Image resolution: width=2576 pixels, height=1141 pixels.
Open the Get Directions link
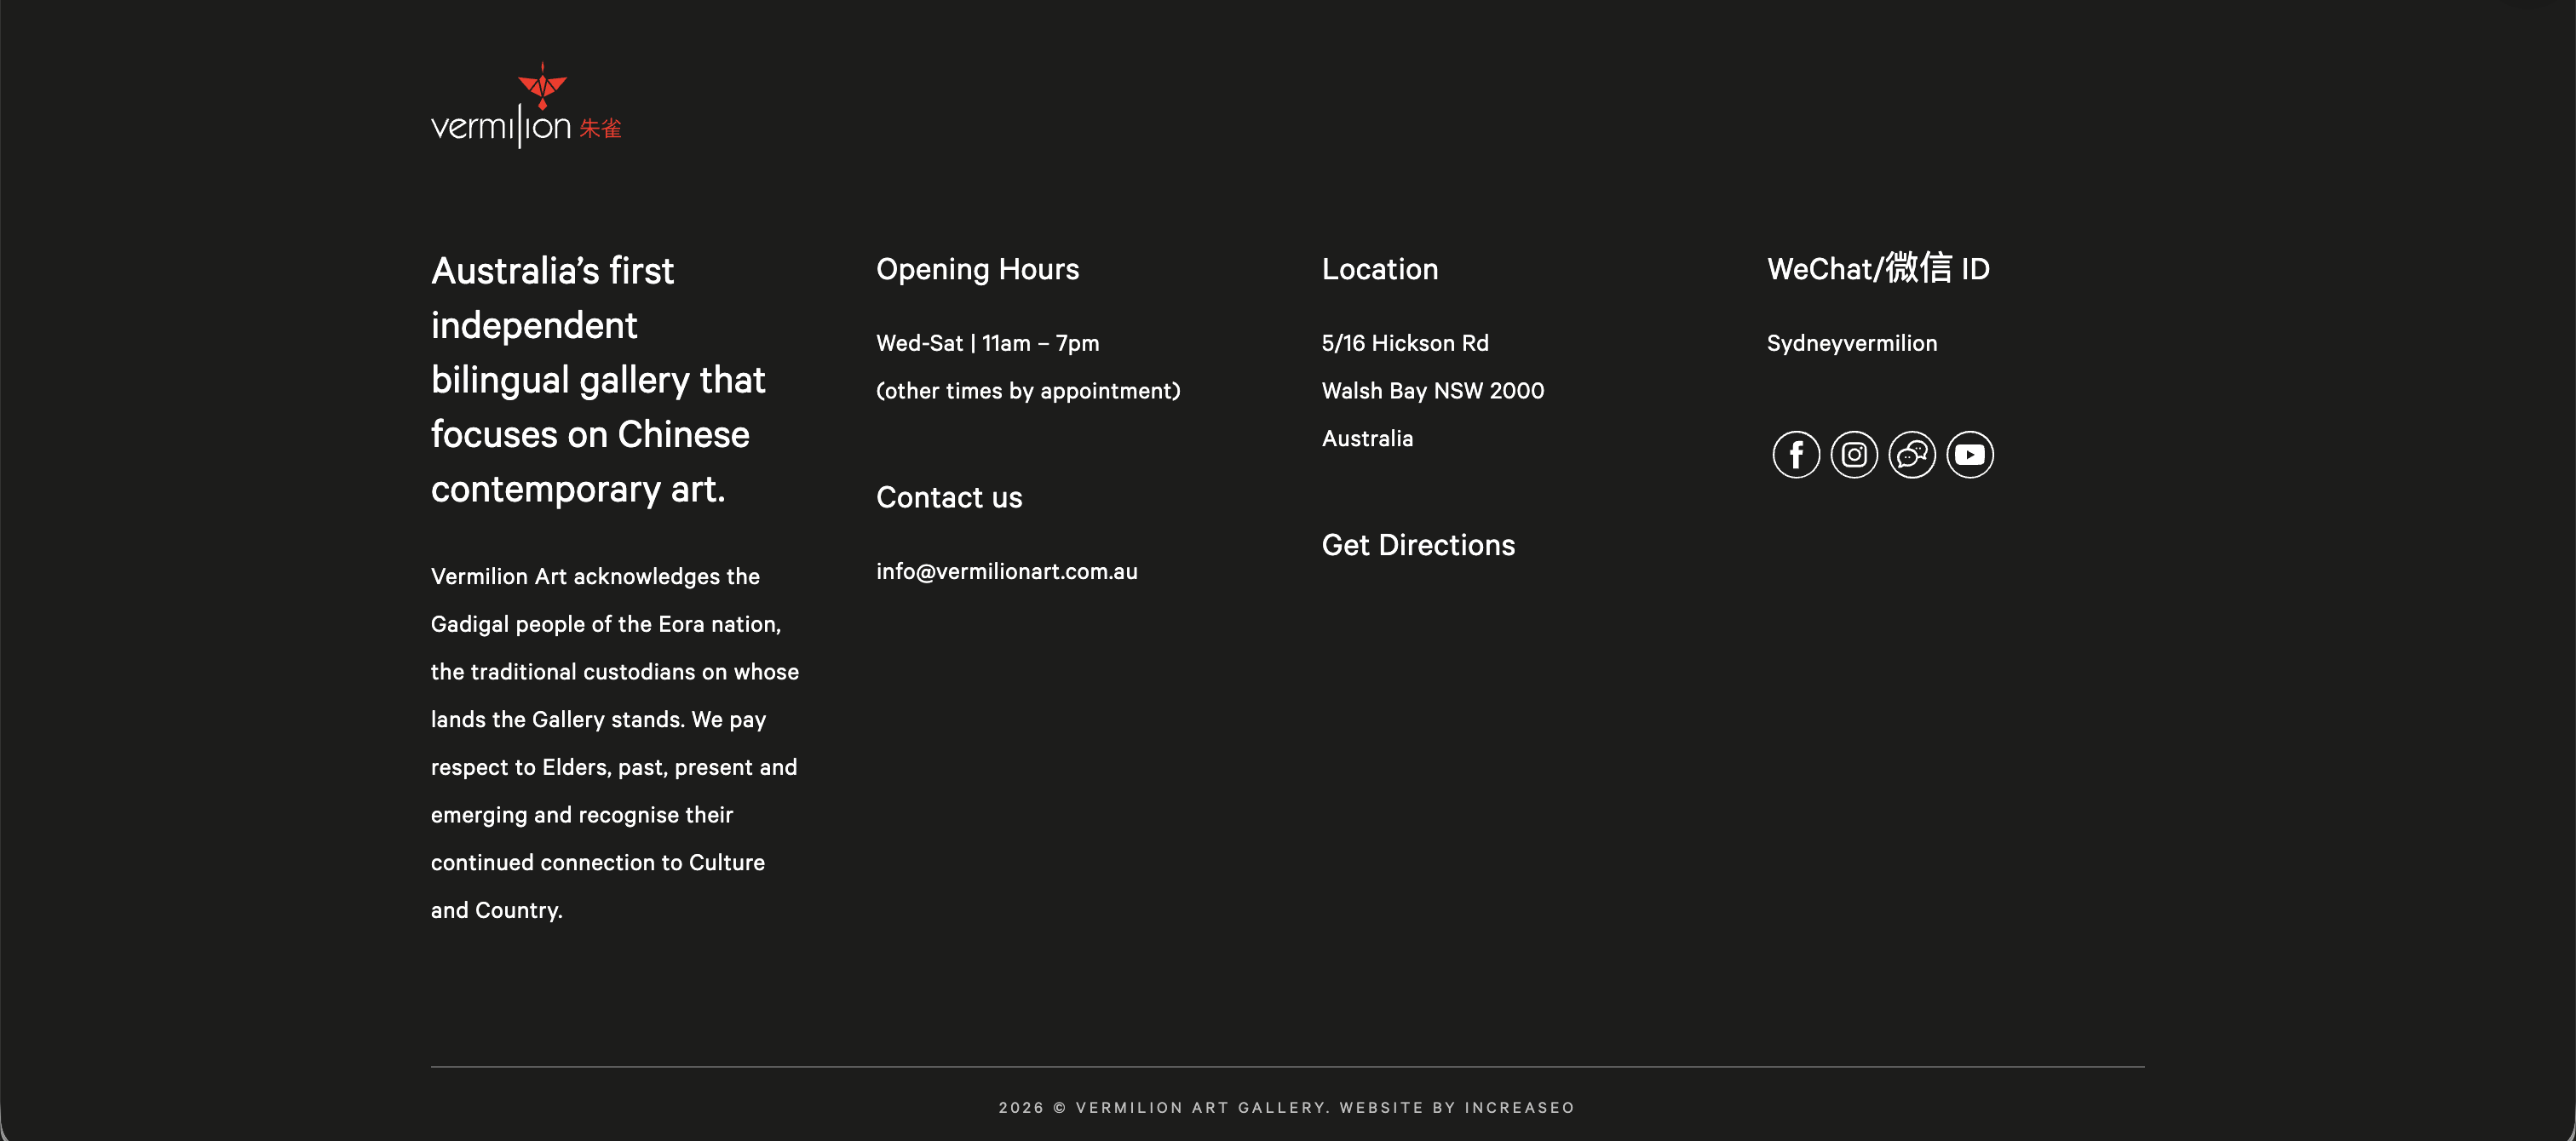tap(1417, 545)
